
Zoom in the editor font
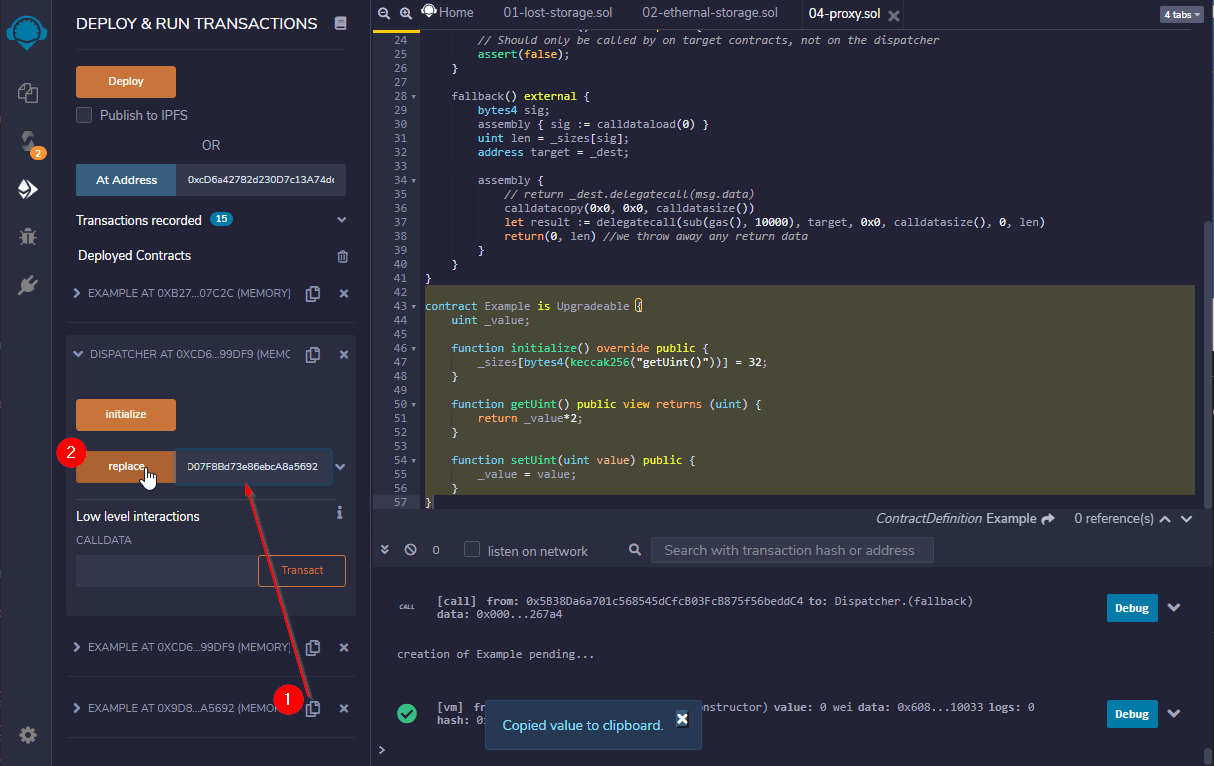(x=406, y=13)
